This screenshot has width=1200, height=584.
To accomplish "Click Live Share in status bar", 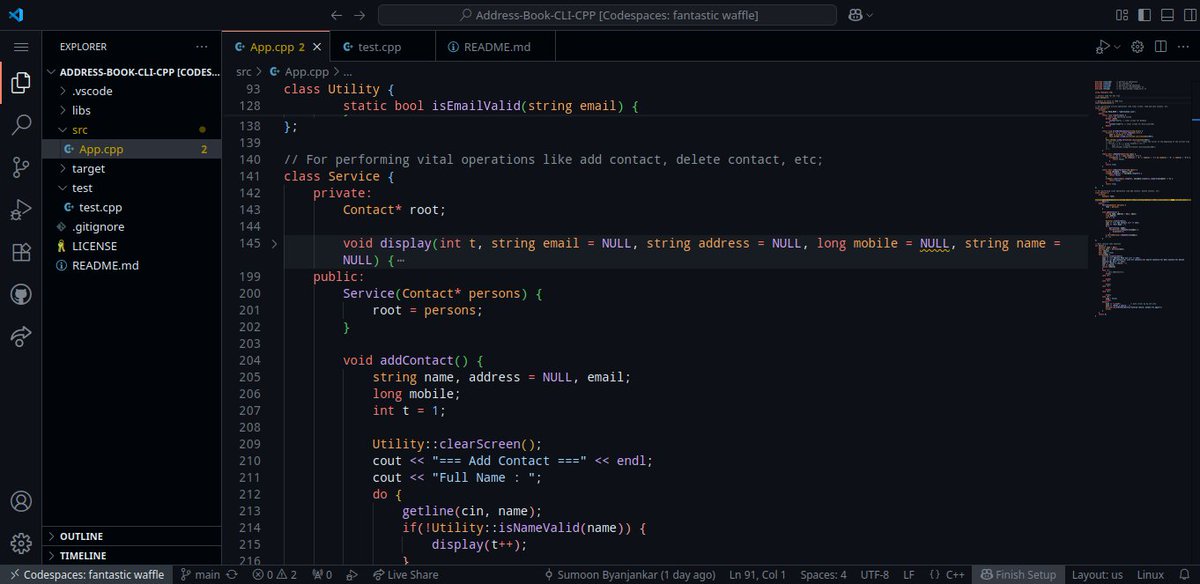I will point(405,575).
